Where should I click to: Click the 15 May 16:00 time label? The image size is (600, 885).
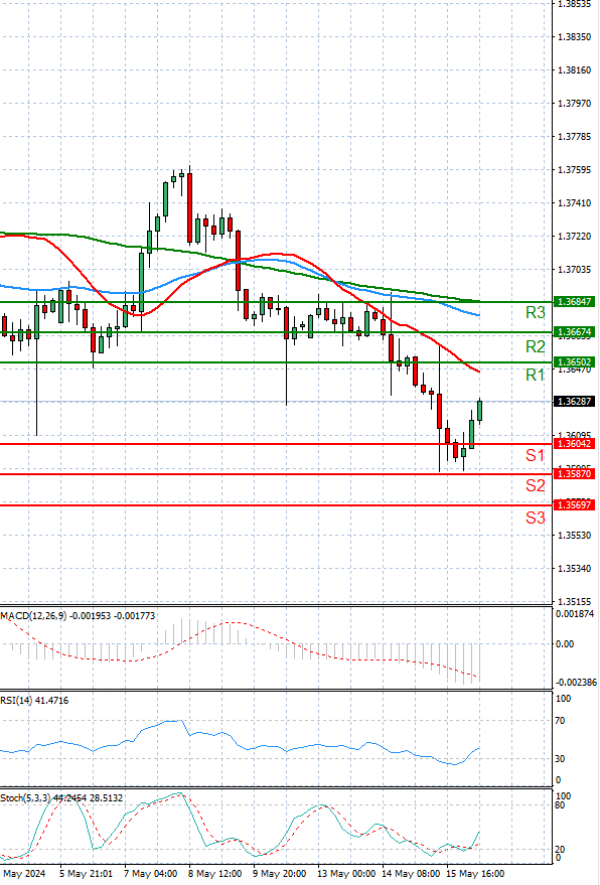point(474,874)
